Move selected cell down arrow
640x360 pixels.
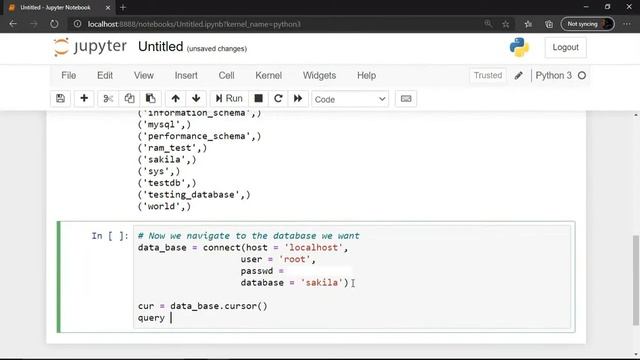click(196, 99)
